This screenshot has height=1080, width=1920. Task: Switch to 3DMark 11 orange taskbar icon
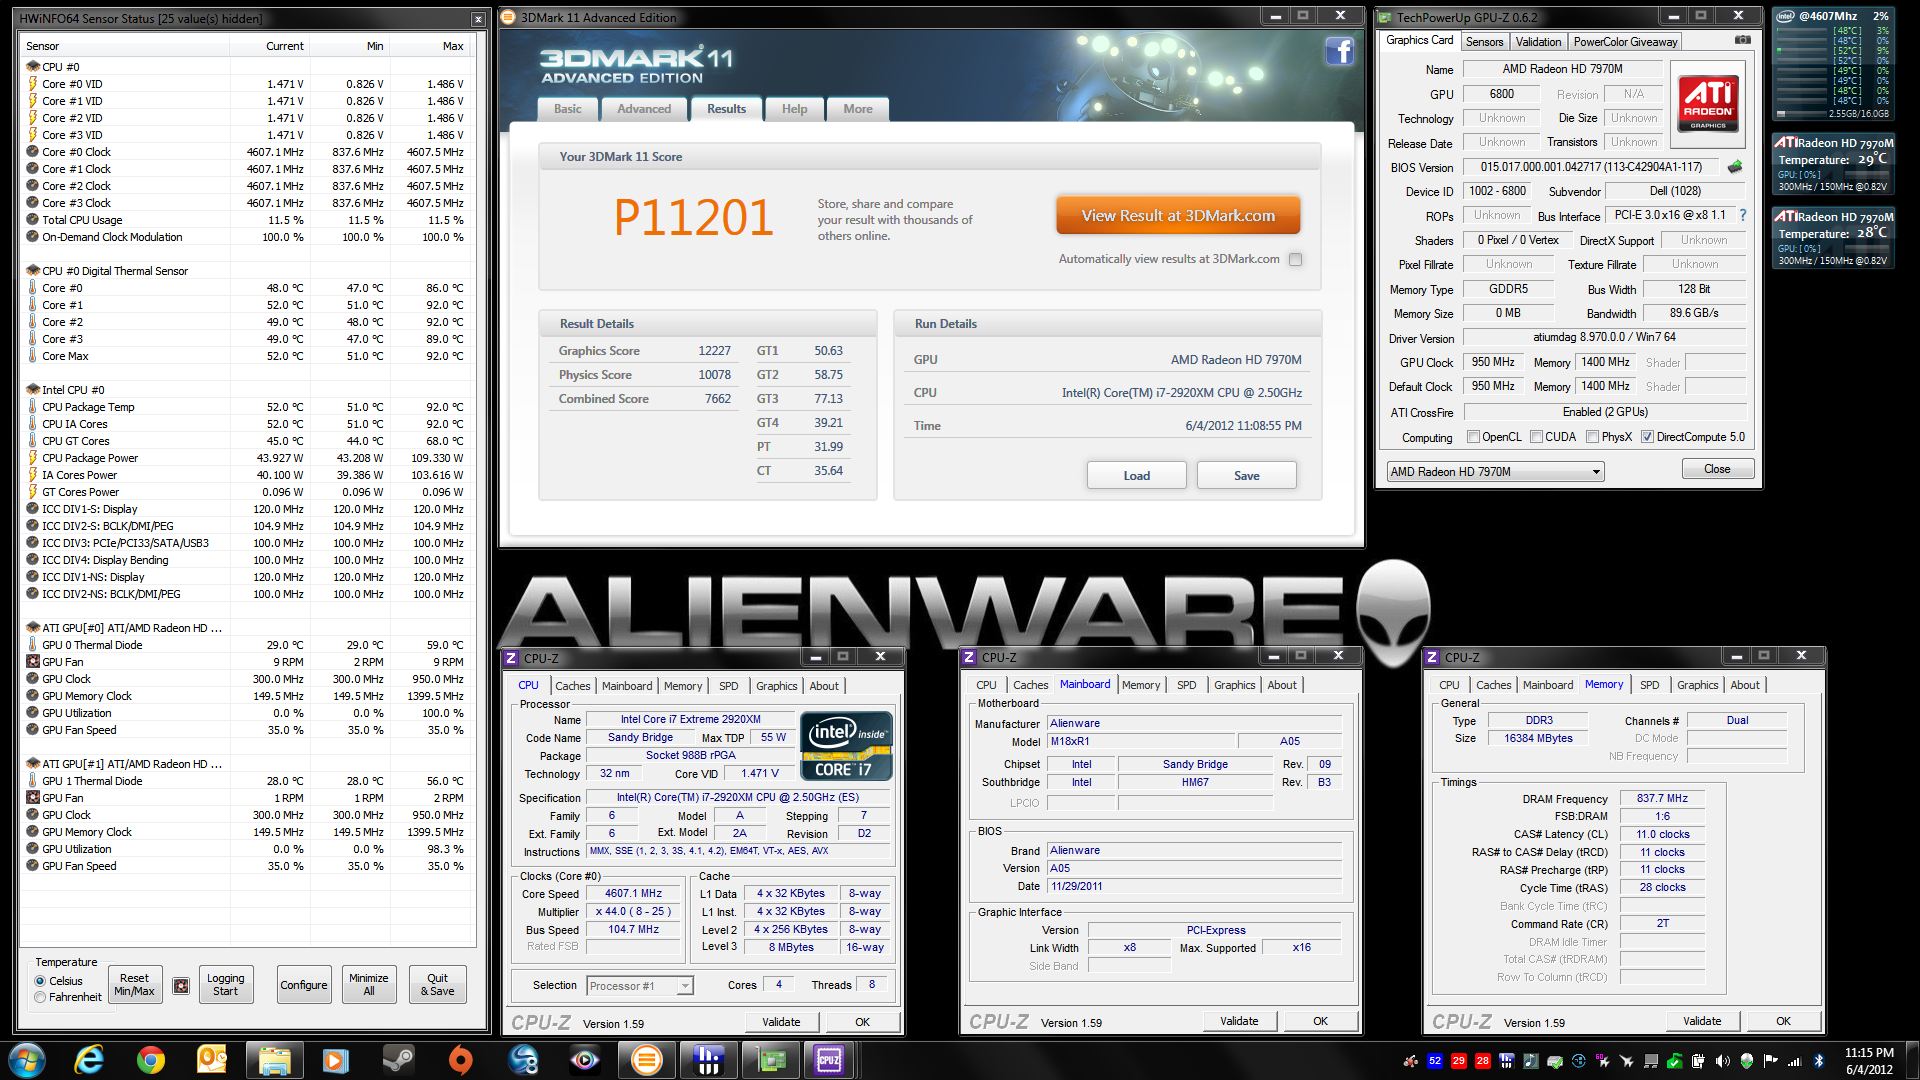pos(647,1060)
